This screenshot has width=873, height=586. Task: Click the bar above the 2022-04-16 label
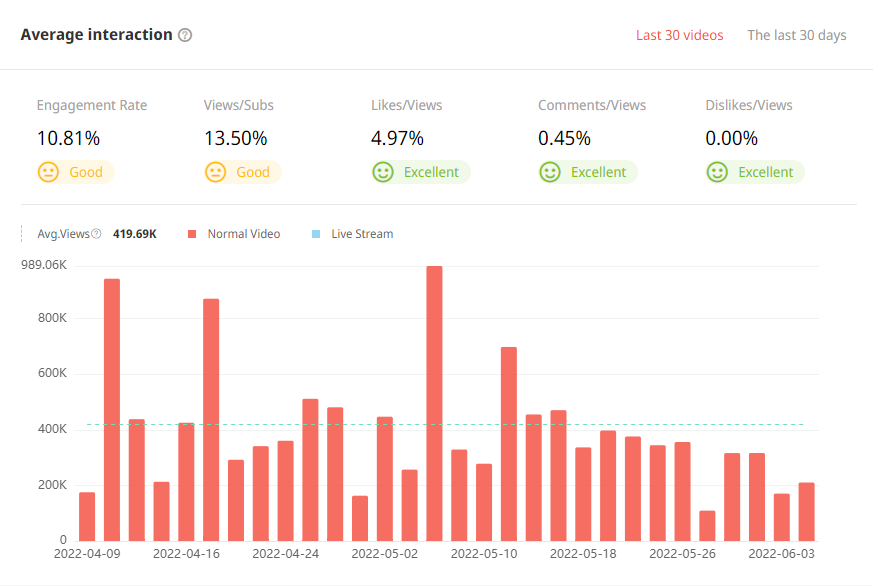tap(186, 480)
